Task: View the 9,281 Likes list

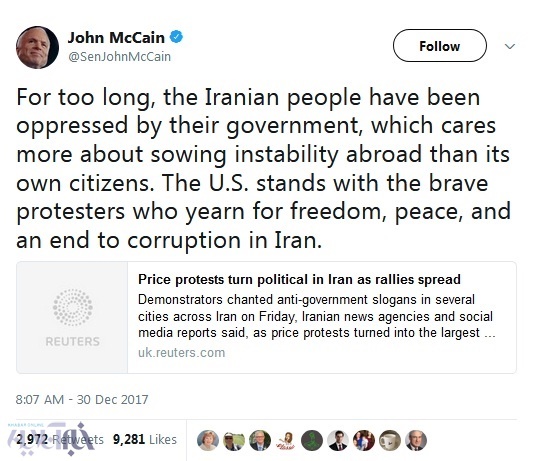Action: tap(145, 439)
